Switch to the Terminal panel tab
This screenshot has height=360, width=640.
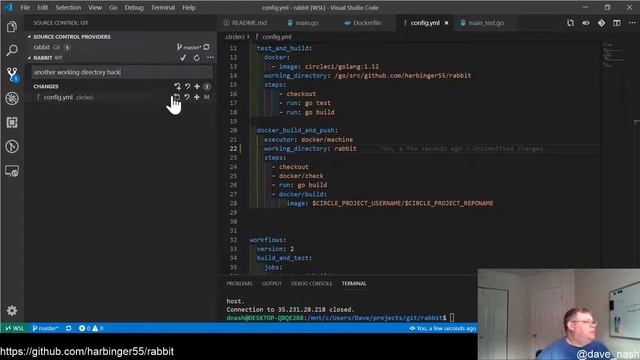point(354,284)
